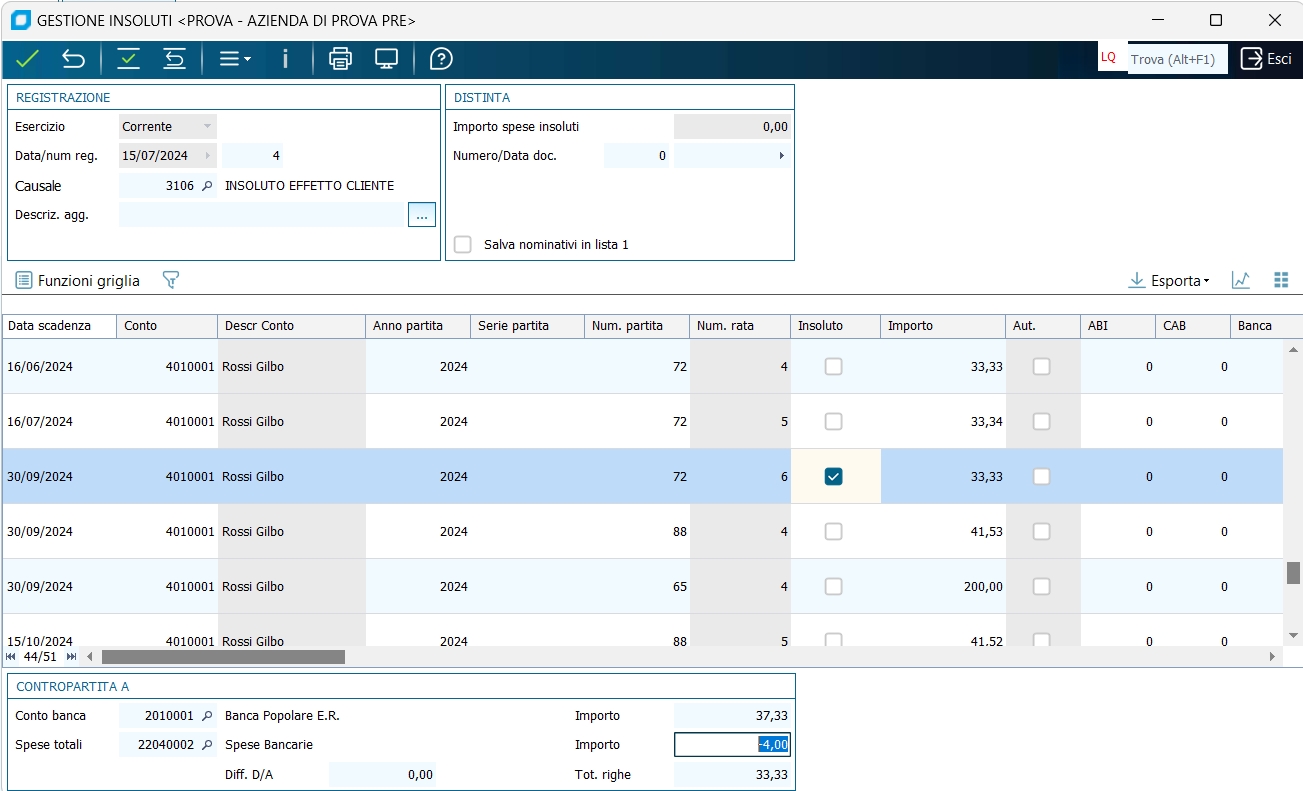Open the chart icon beside Esporta

coord(1240,281)
